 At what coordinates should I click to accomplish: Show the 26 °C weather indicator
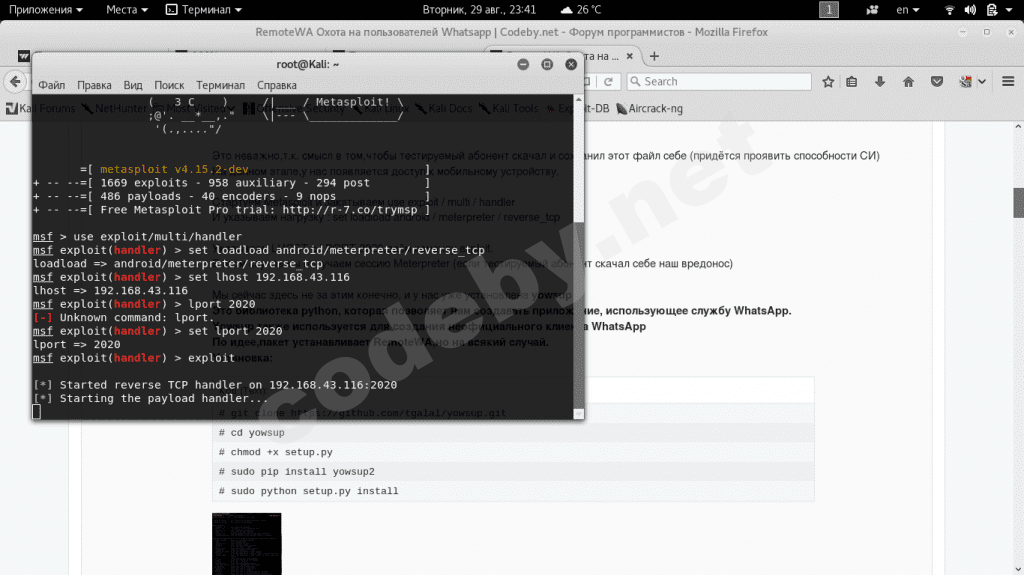[x=581, y=10]
